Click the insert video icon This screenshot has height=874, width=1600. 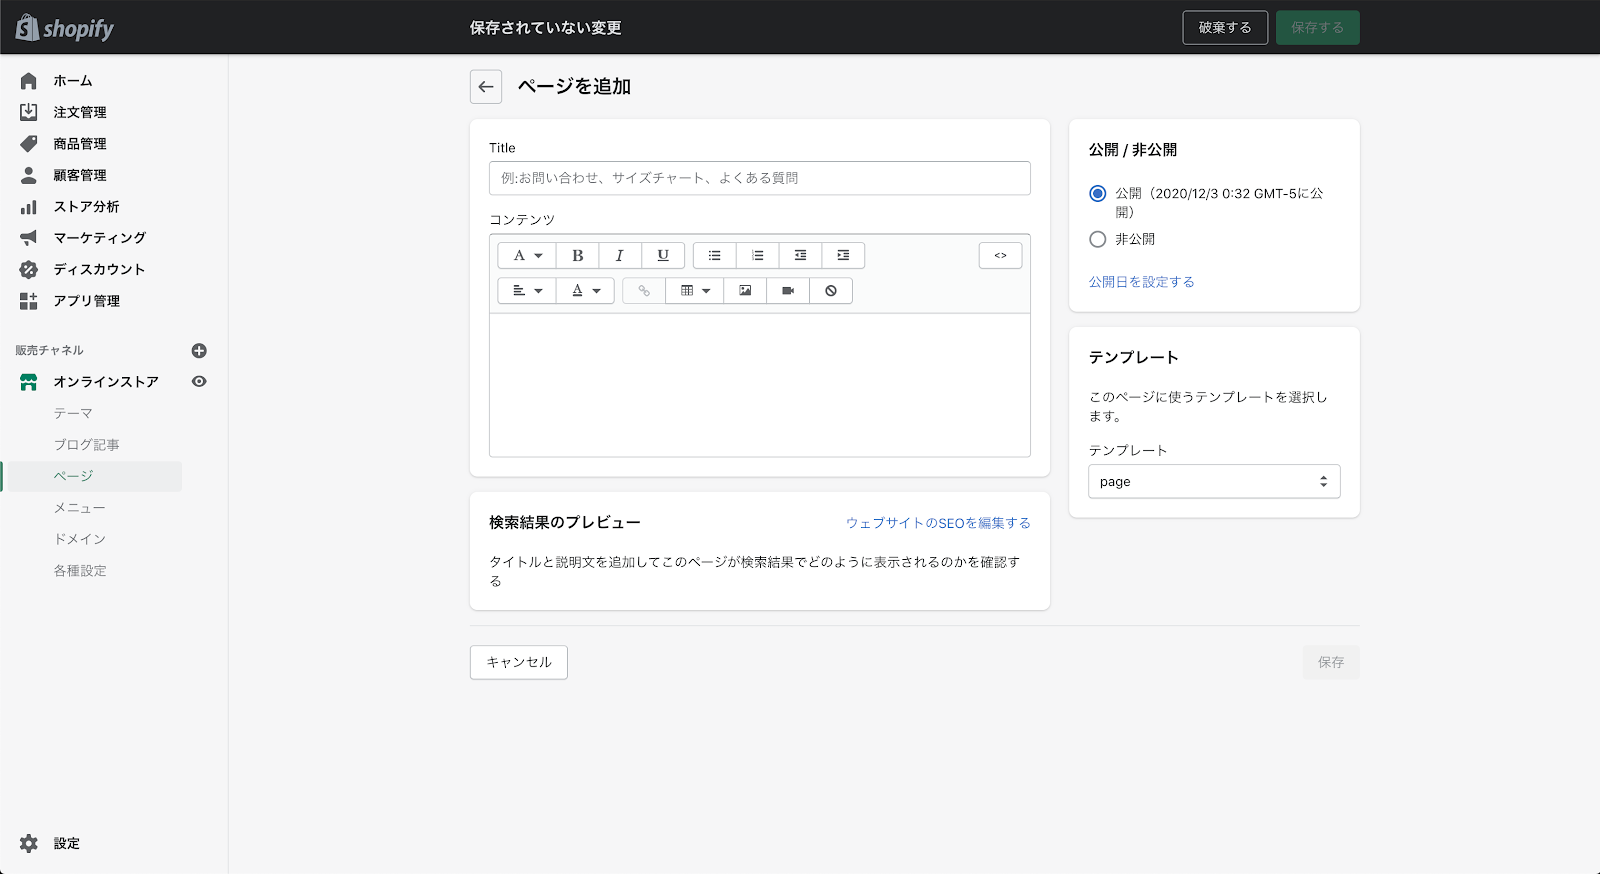[788, 291]
